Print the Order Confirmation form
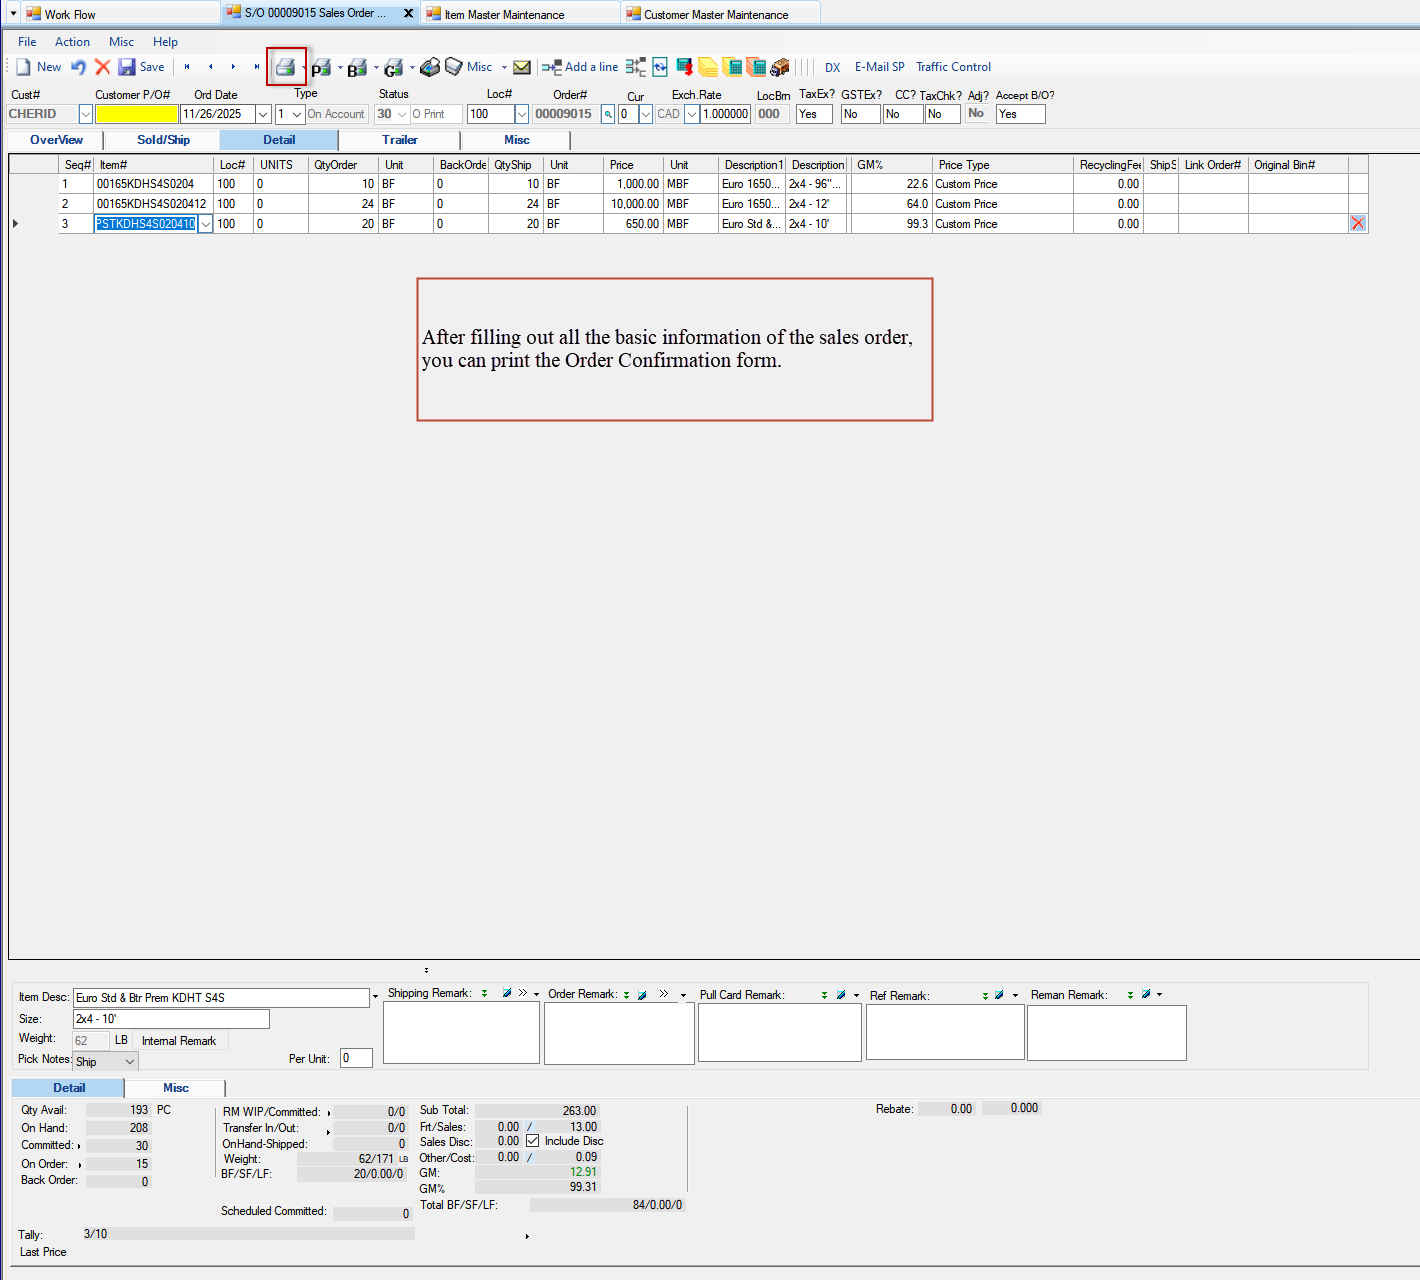 coord(285,66)
